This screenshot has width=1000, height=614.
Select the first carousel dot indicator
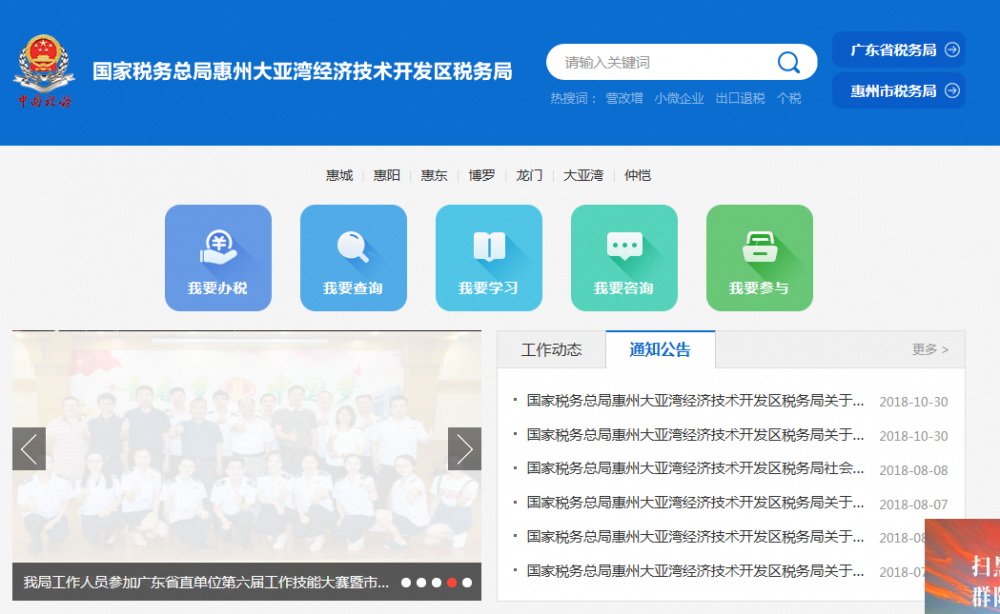click(406, 582)
